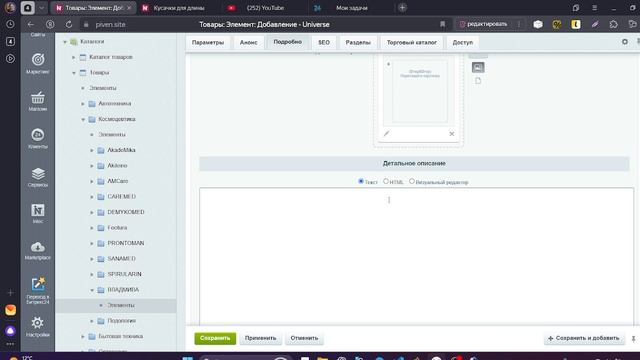Open Переход в Битрикс24 sidebar item
The width and height of the screenshot is (640, 360).
click(38, 290)
